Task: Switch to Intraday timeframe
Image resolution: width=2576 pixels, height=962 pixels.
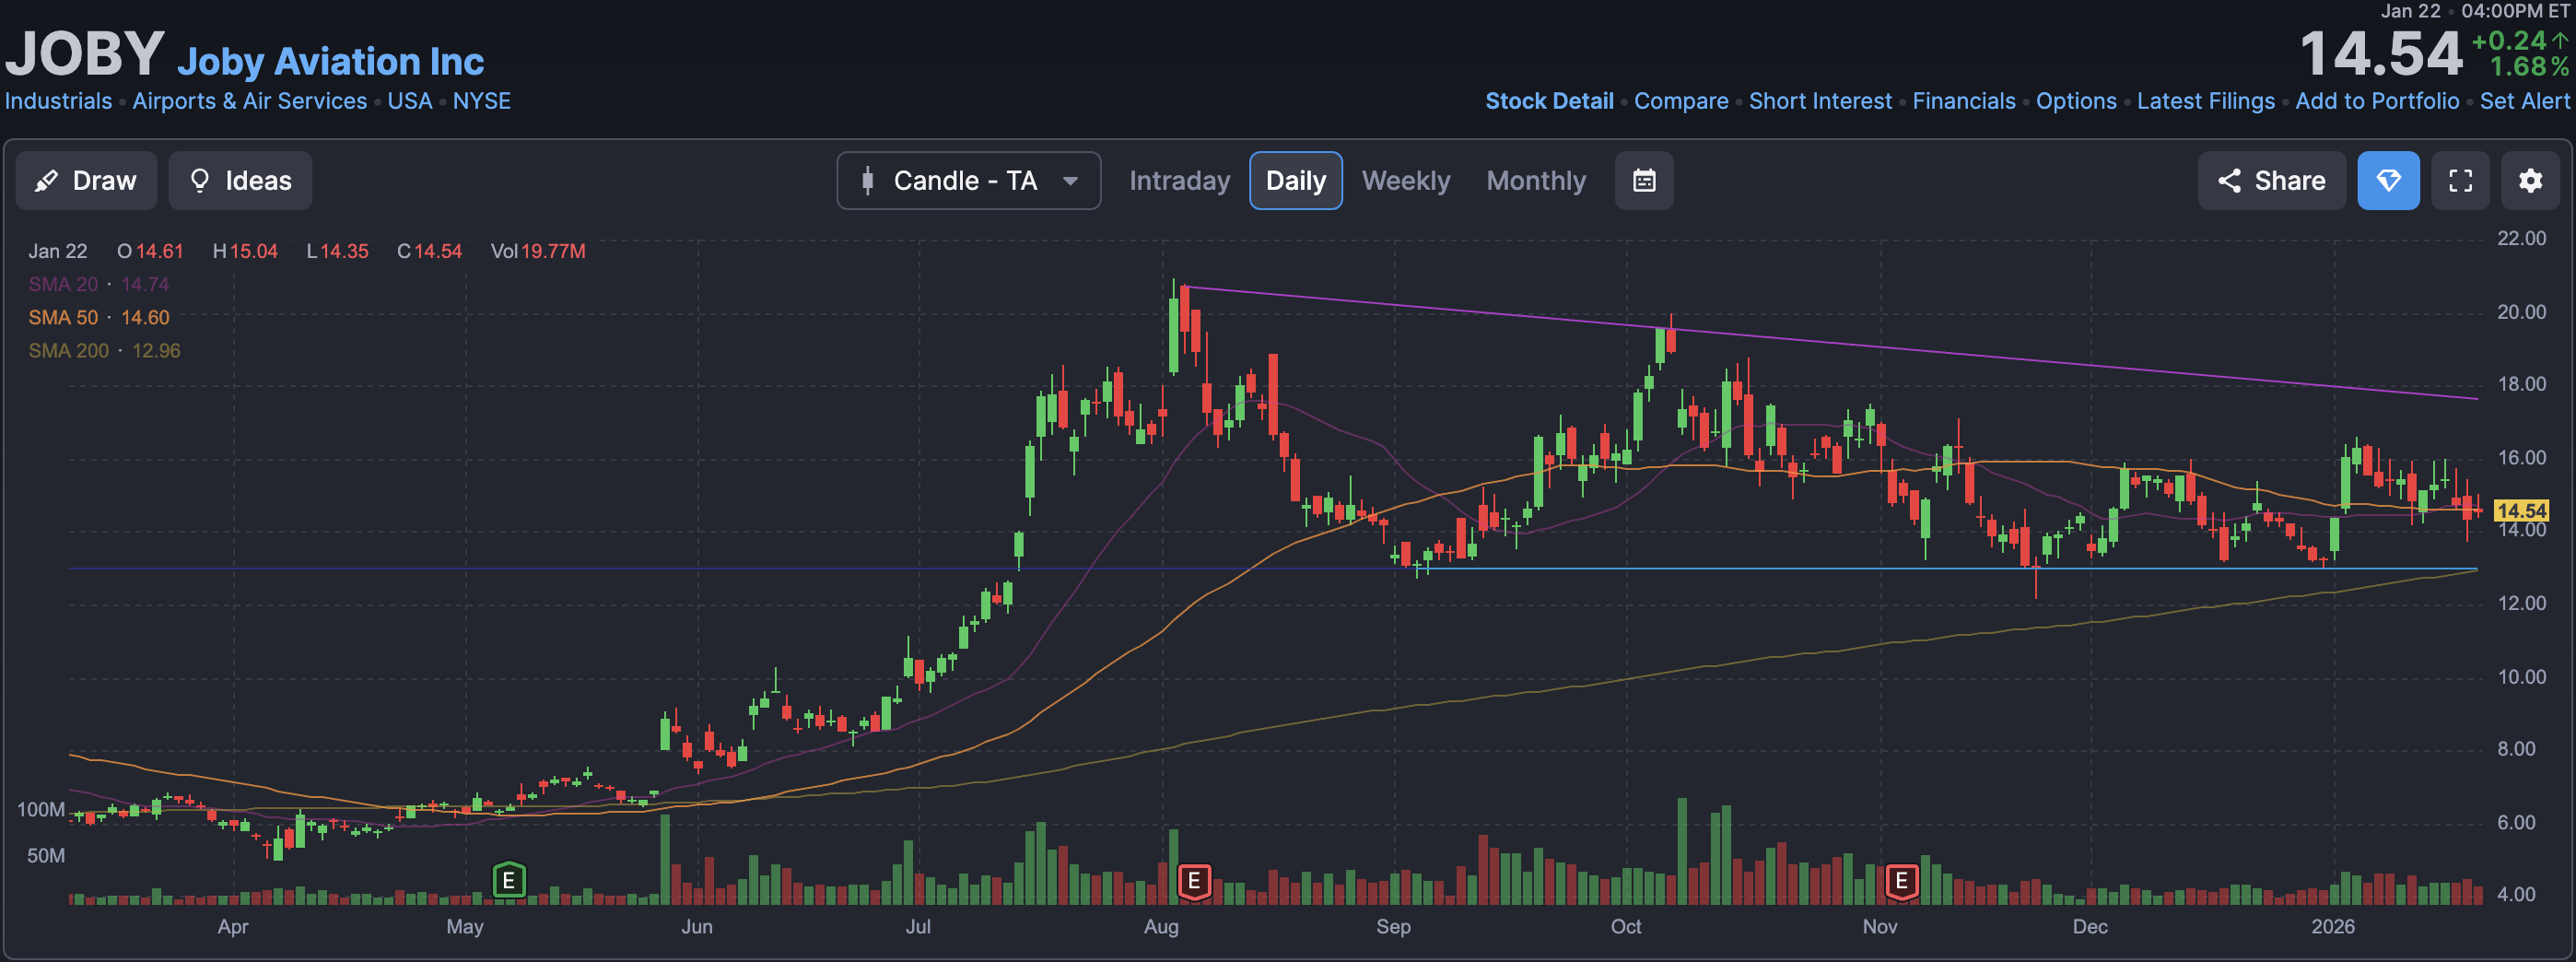Action: (1179, 181)
